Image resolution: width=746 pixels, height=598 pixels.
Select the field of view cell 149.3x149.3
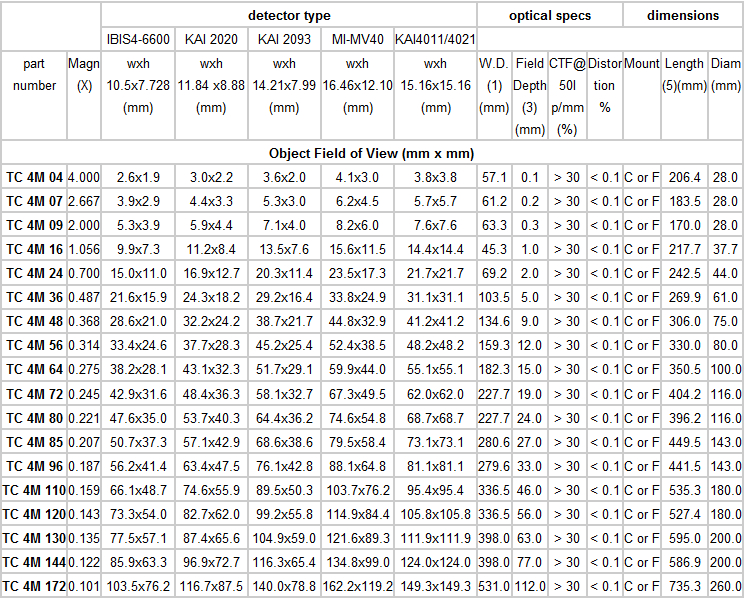(x=434, y=585)
